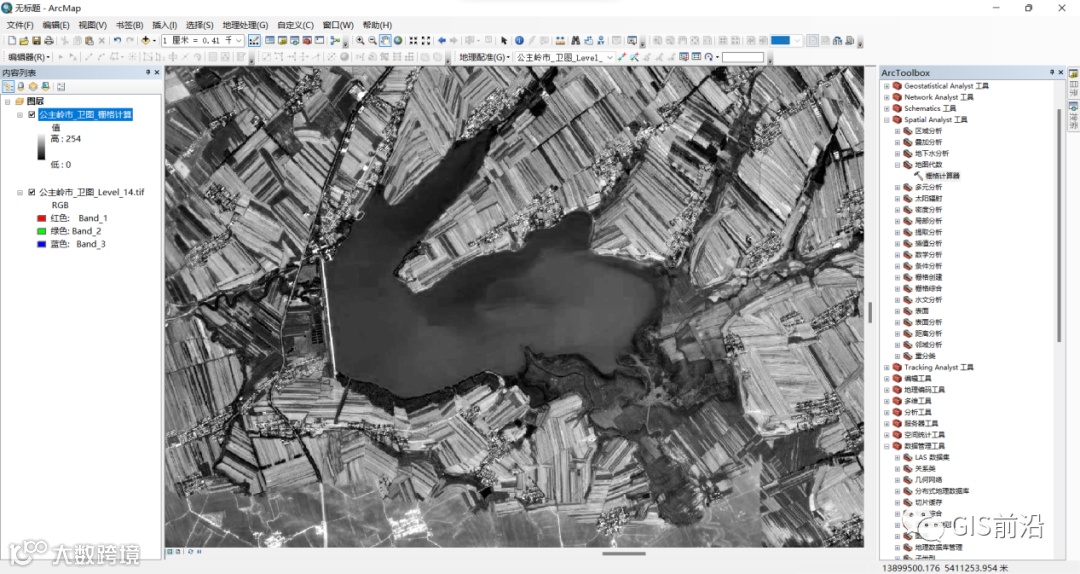This screenshot has height=574, width=1080.
Task: Open the 编辑器(R) dropdown button
Action: (29, 58)
